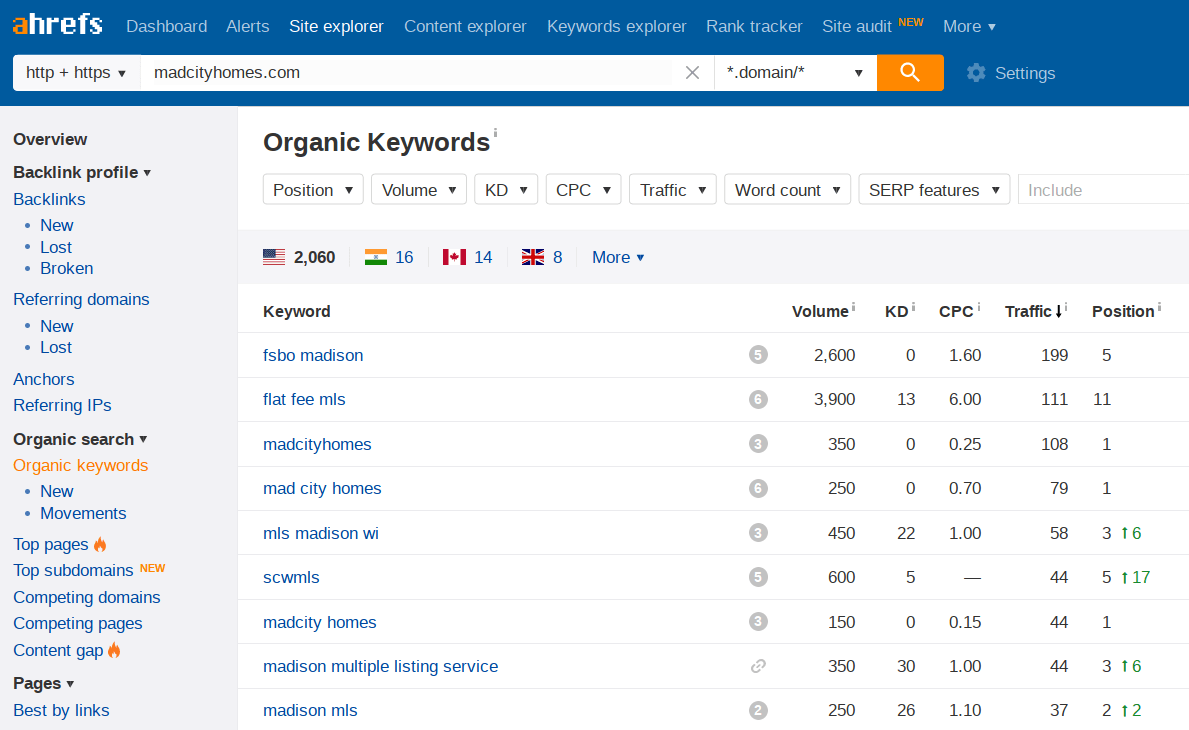
Task: Open Movements under Organic keywords
Action: (83, 513)
